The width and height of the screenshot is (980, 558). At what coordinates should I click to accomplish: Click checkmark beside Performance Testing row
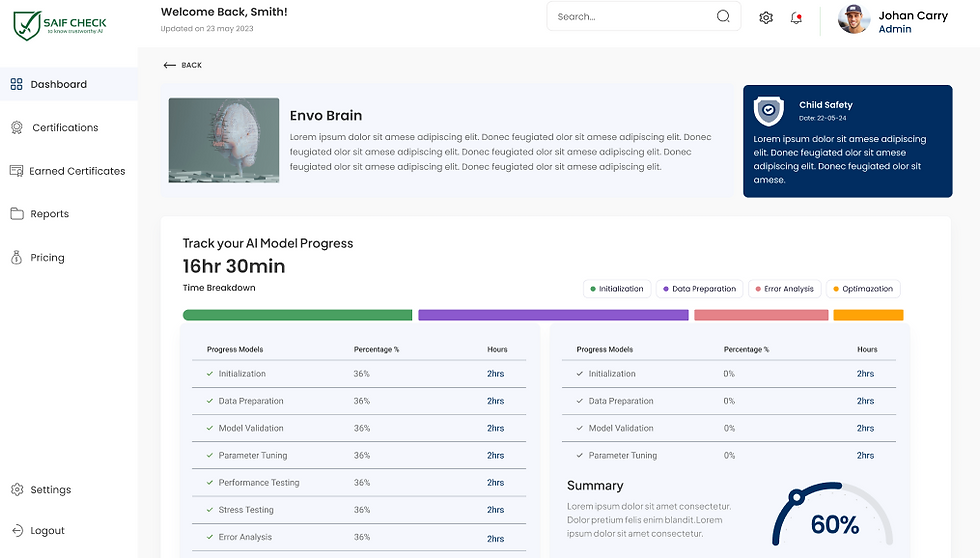[x=210, y=482]
